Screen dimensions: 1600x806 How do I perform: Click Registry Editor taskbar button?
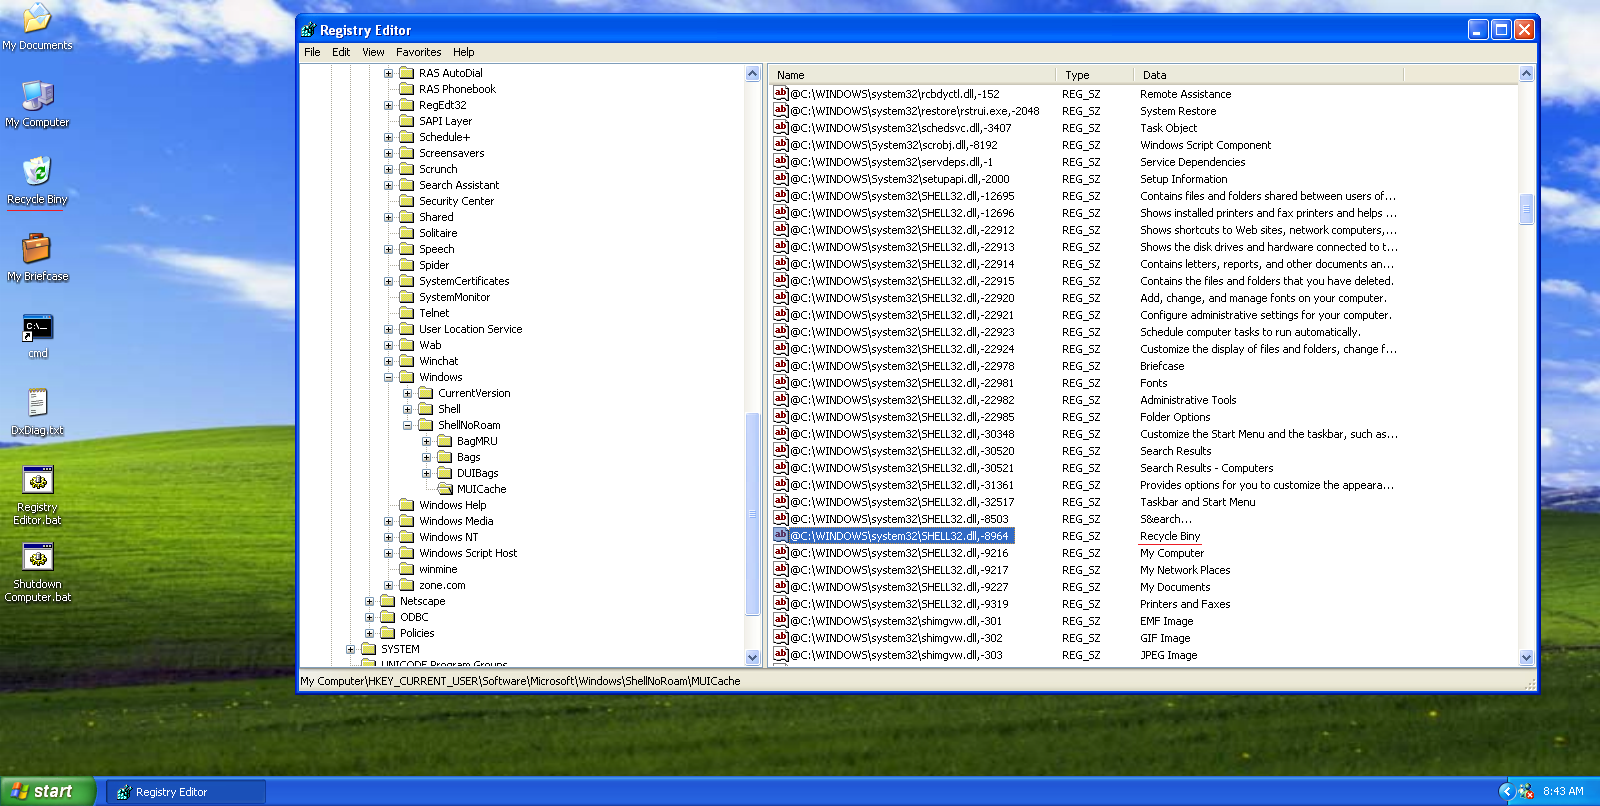[x=185, y=792]
